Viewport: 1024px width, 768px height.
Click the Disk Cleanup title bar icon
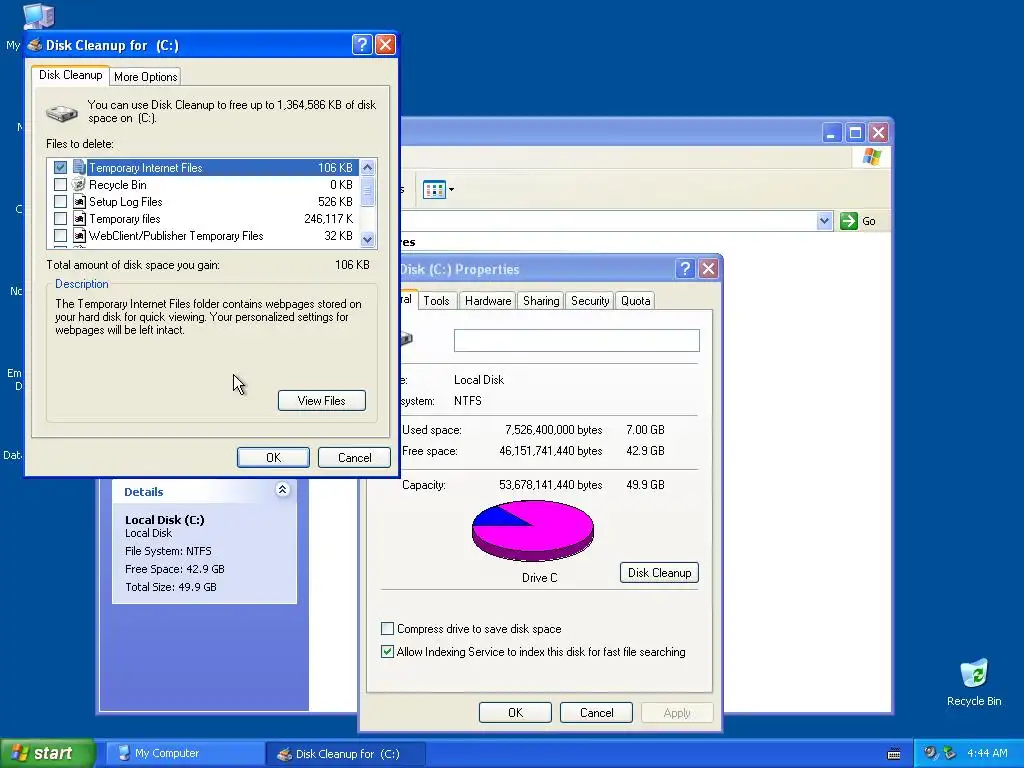(x=35, y=45)
